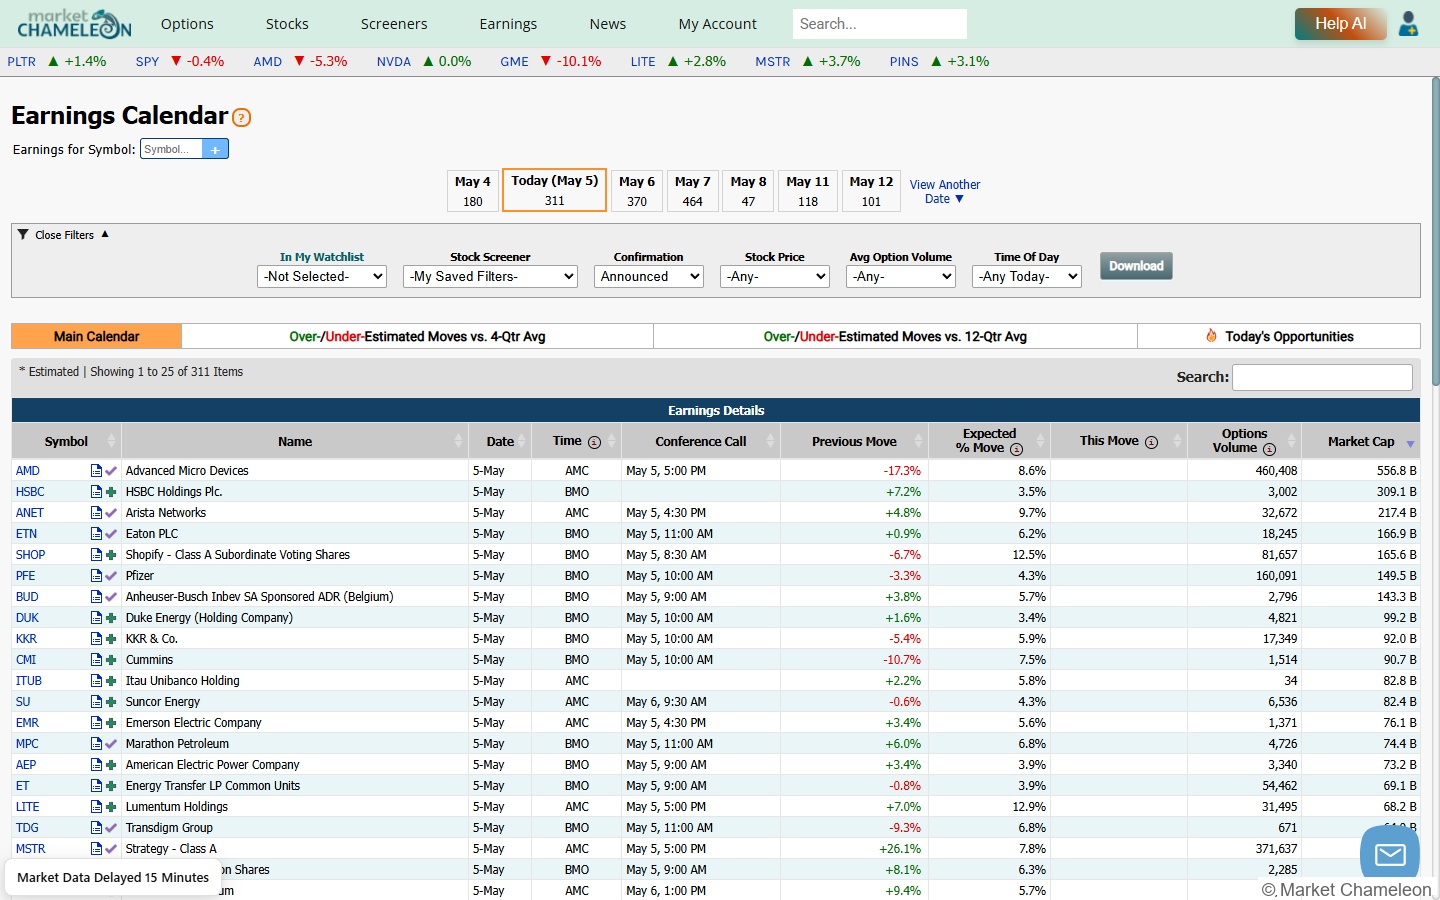This screenshot has height=900, width=1440.
Task: Open the HSBC row document report icon
Action: pos(96,492)
